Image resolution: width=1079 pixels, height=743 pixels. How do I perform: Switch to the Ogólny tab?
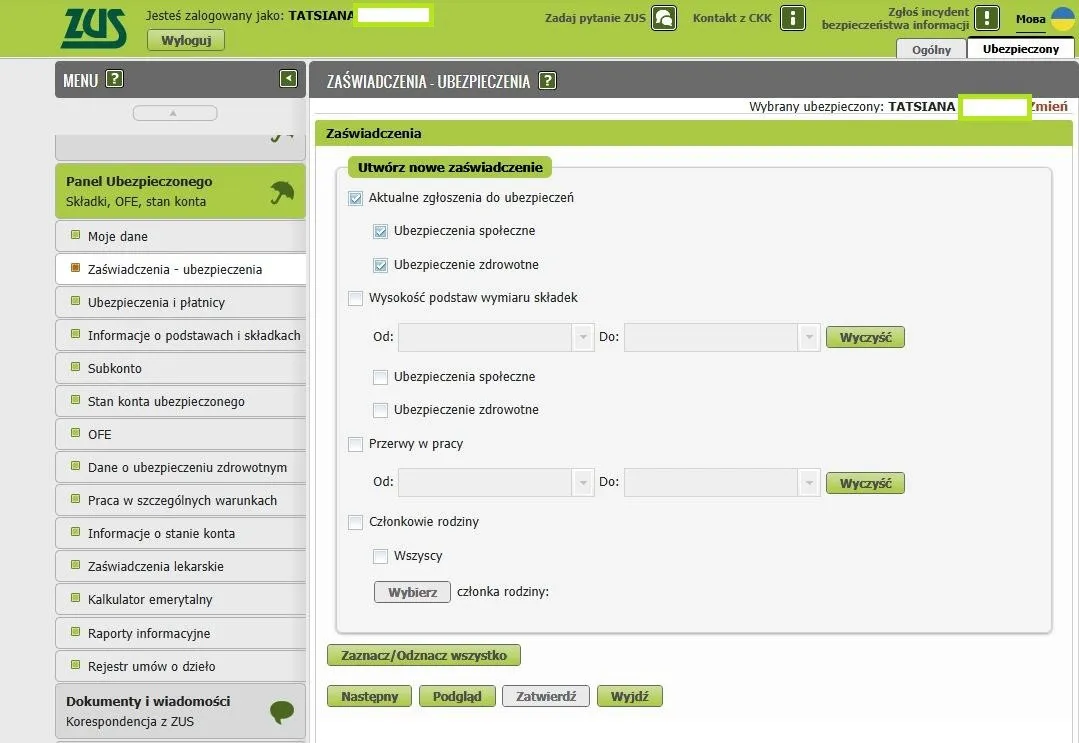click(931, 50)
